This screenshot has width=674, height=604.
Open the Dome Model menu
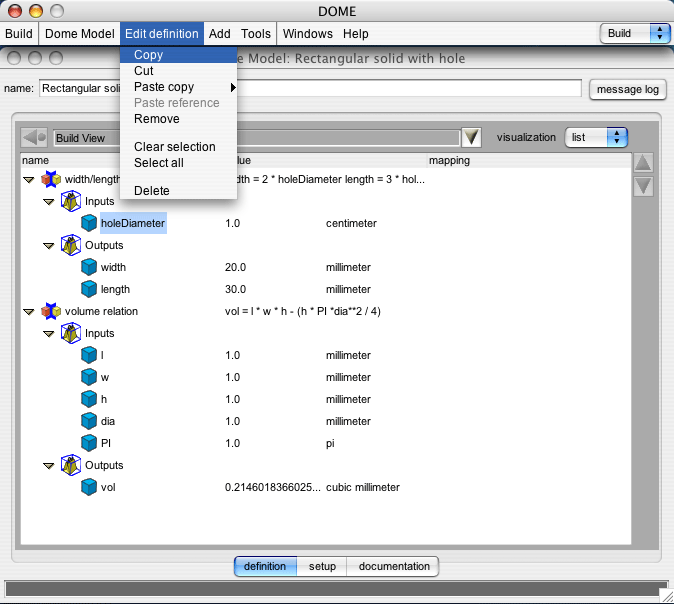point(80,34)
